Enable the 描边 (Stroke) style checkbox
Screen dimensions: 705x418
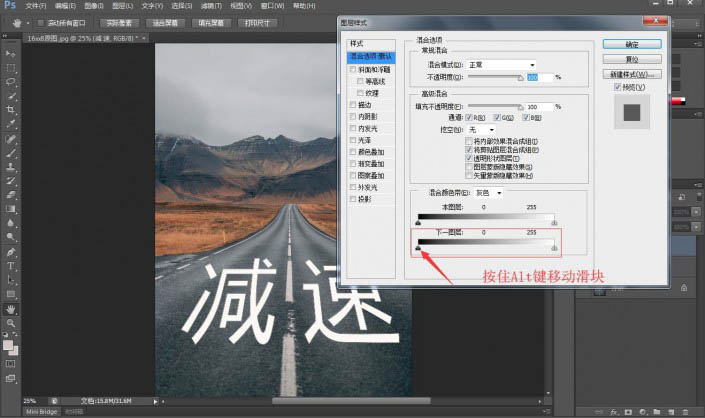(x=352, y=104)
